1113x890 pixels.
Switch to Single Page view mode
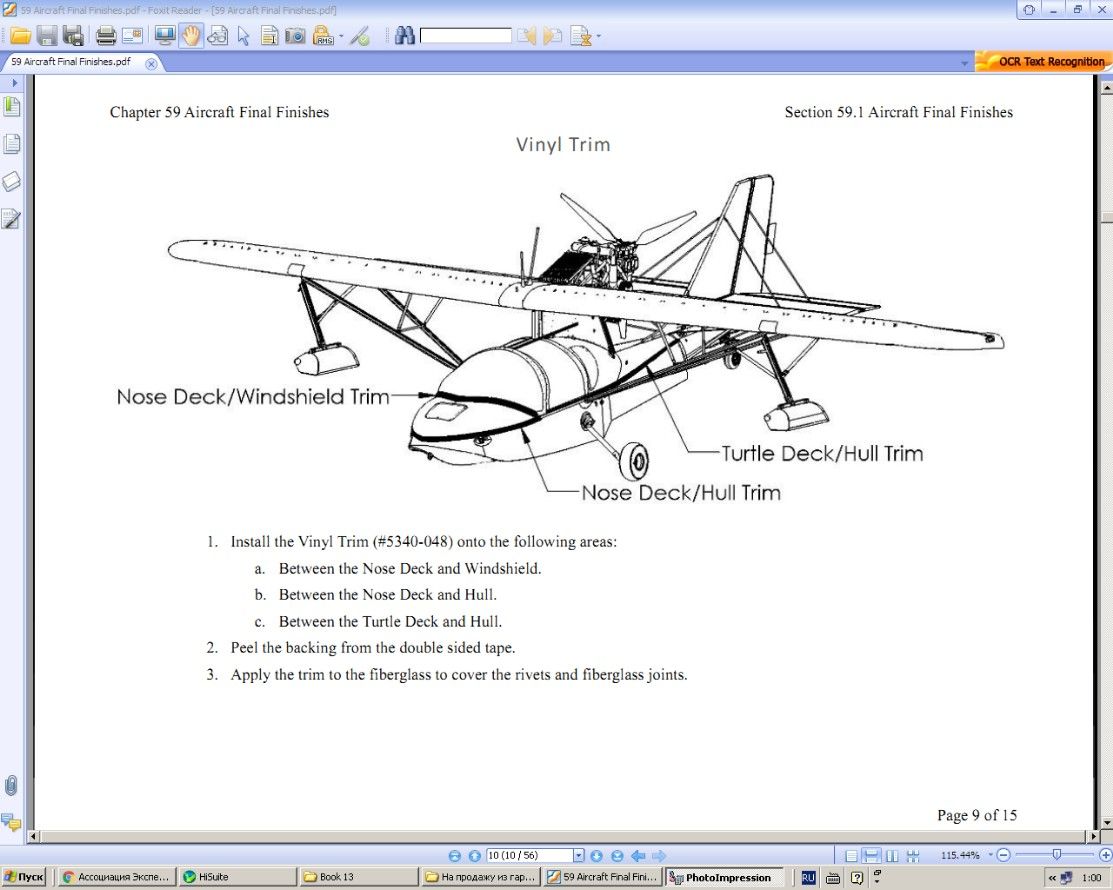pyautogui.click(x=852, y=856)
